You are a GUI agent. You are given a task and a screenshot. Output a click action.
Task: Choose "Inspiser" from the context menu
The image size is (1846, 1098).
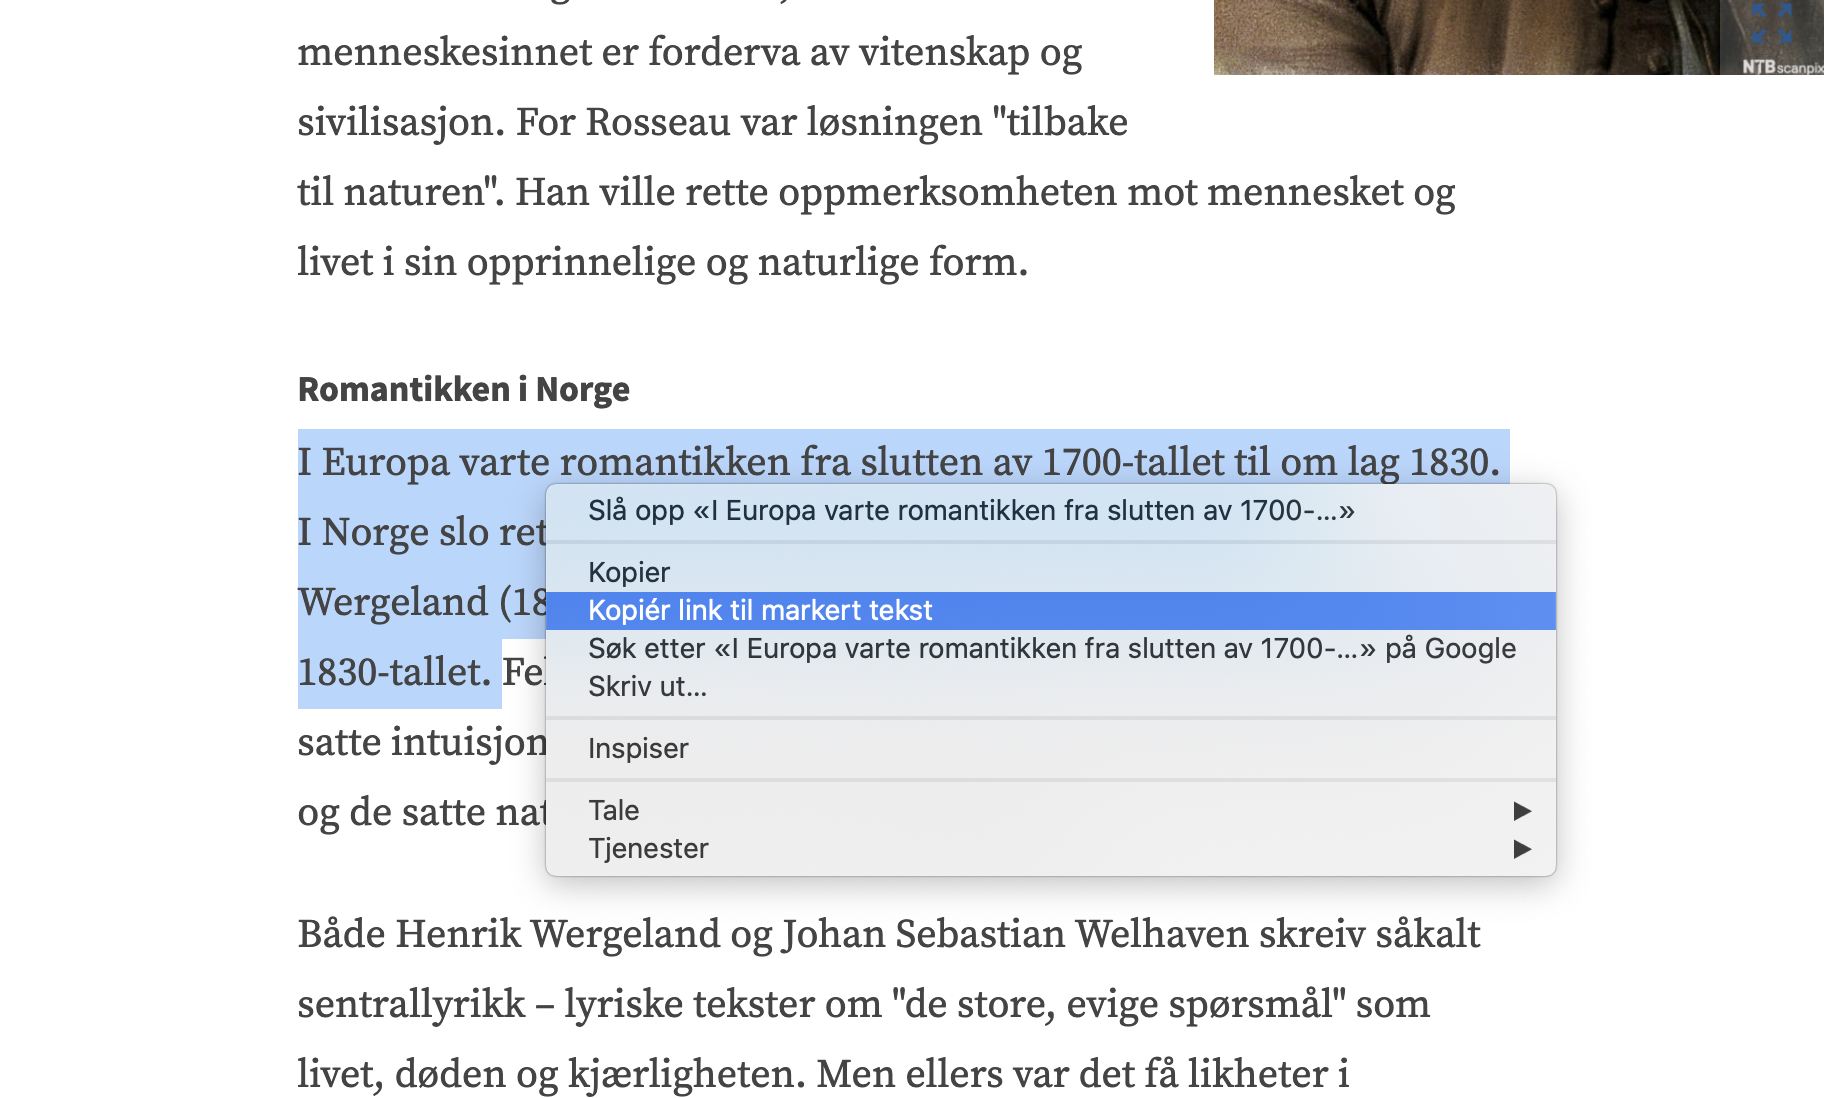638,748
